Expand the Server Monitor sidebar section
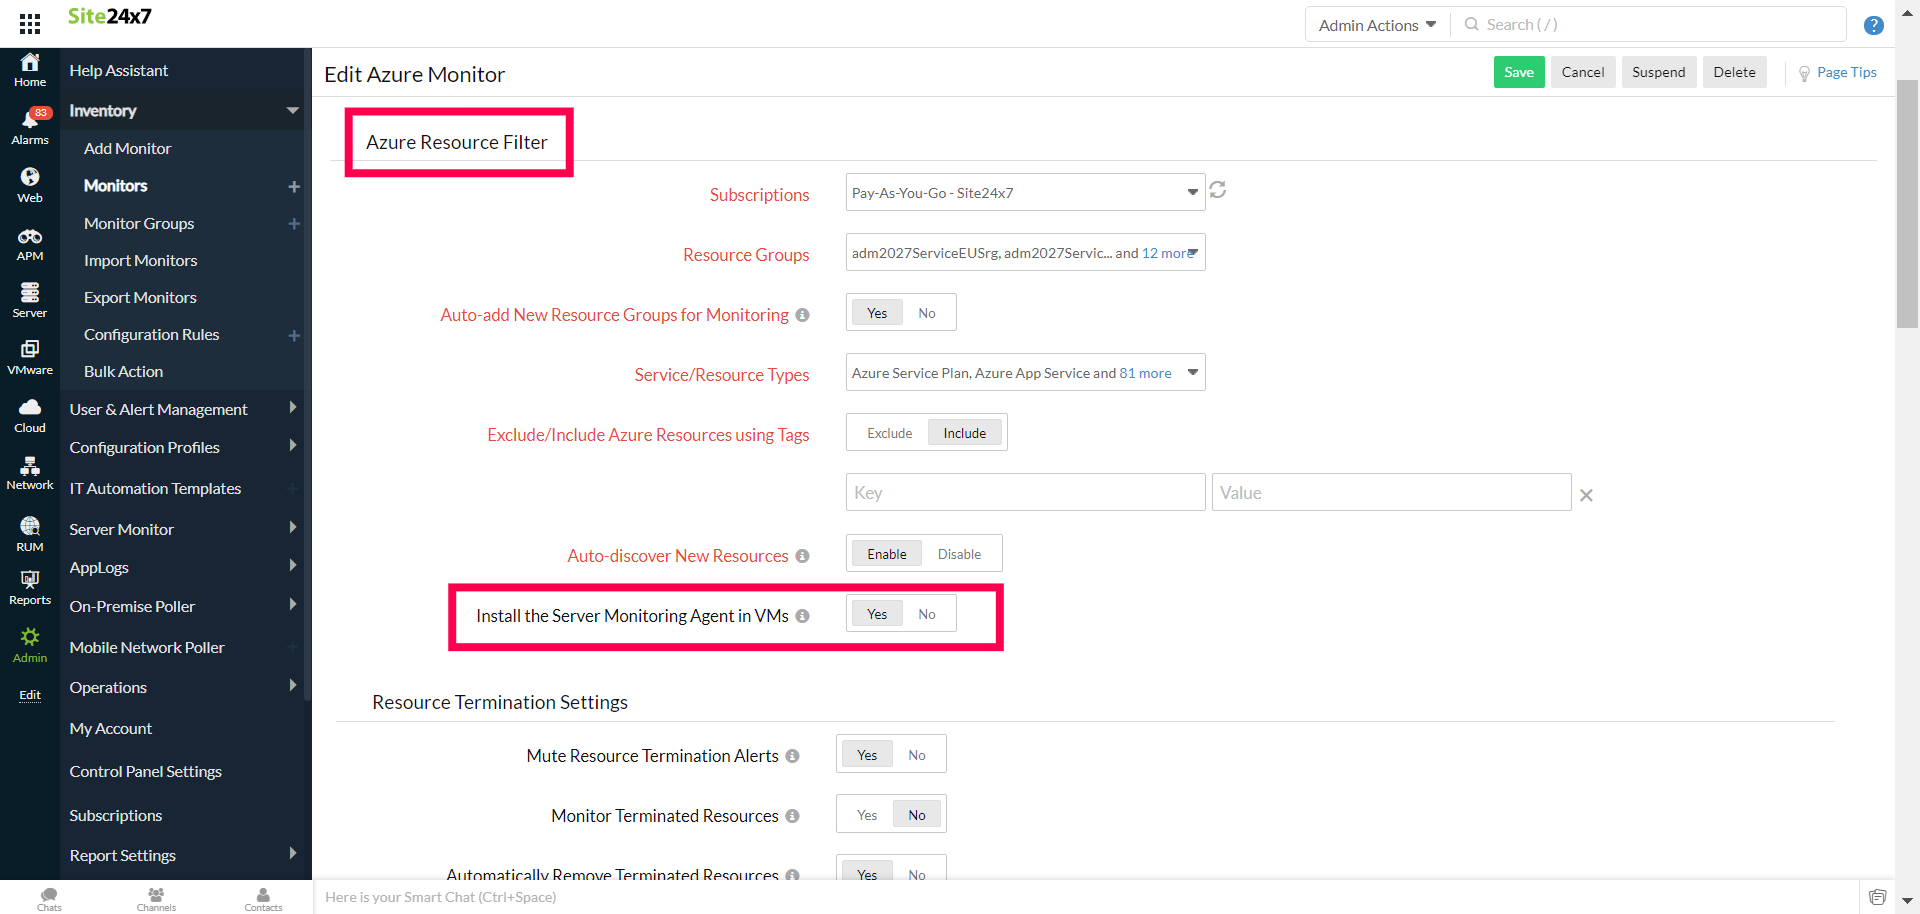 pyautogui.click(x=122, y=529)
